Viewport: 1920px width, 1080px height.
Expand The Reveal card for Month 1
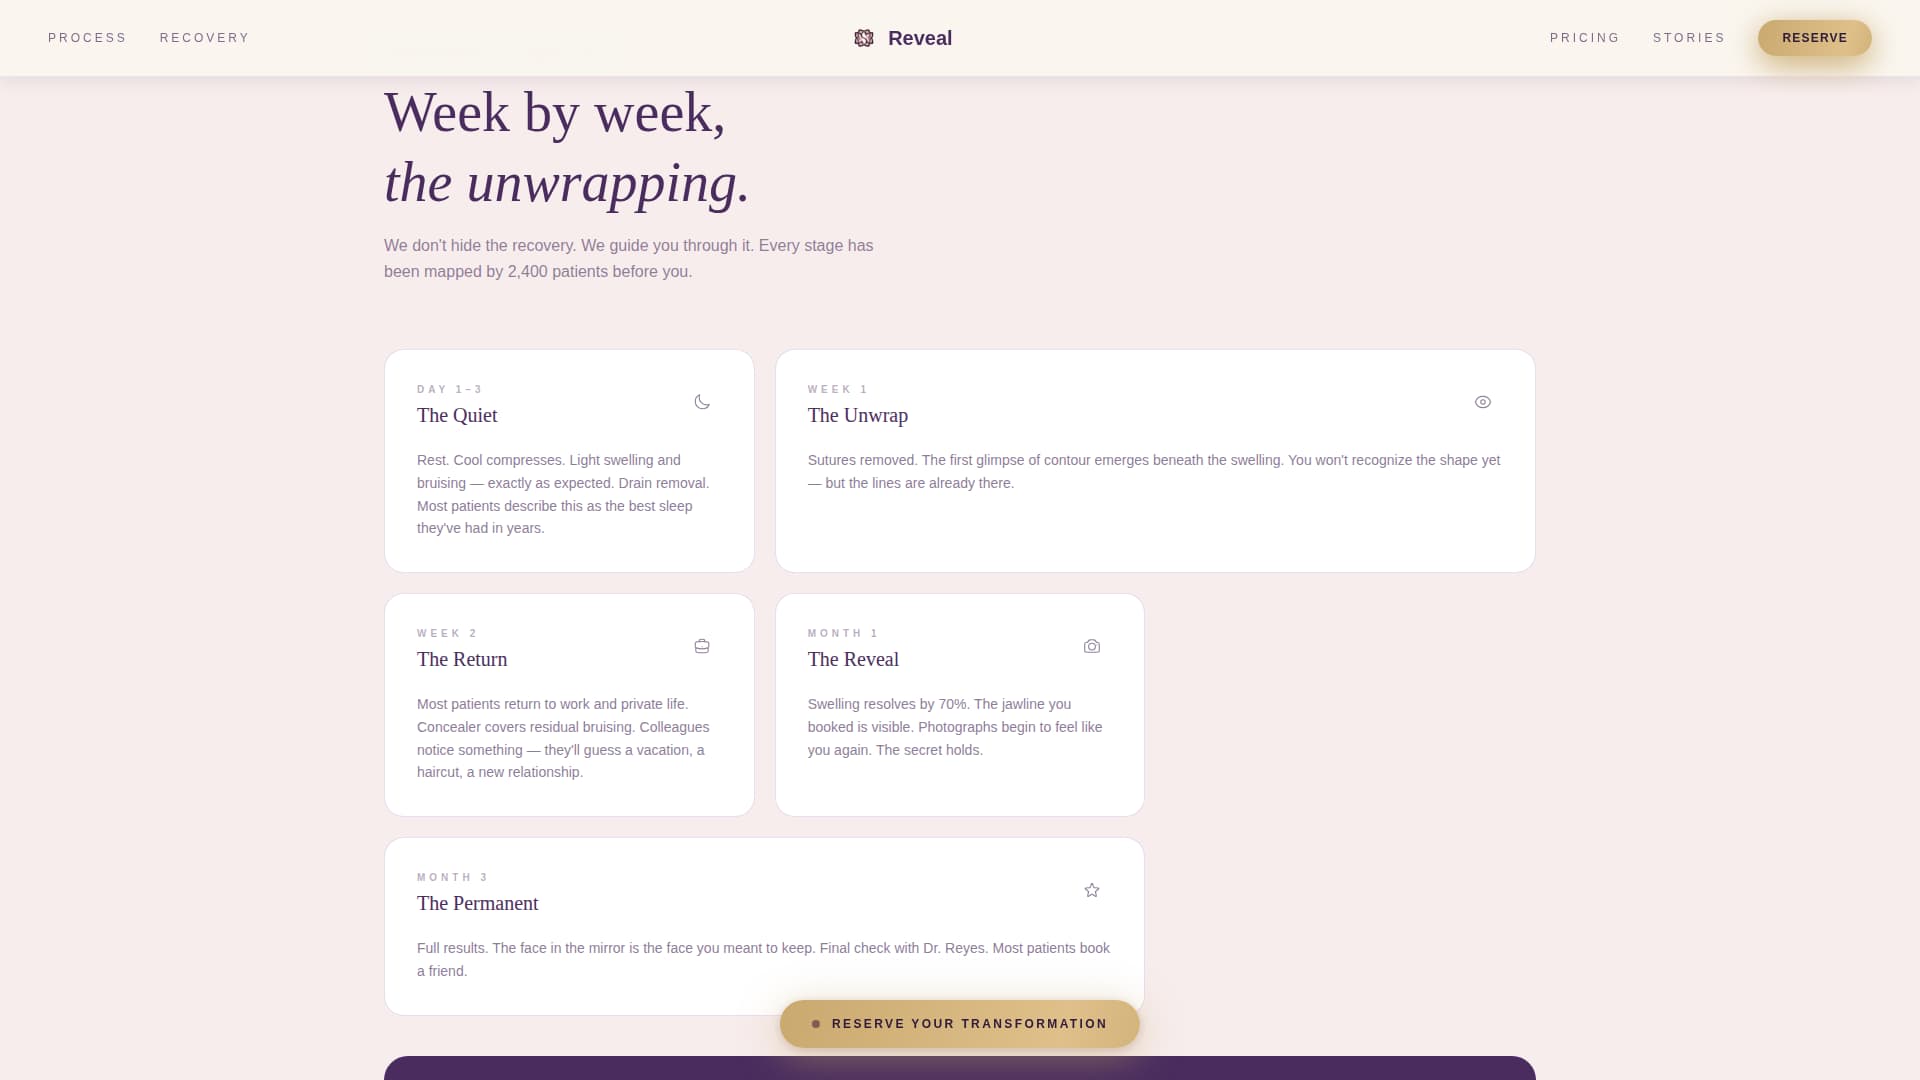[959, 704]
